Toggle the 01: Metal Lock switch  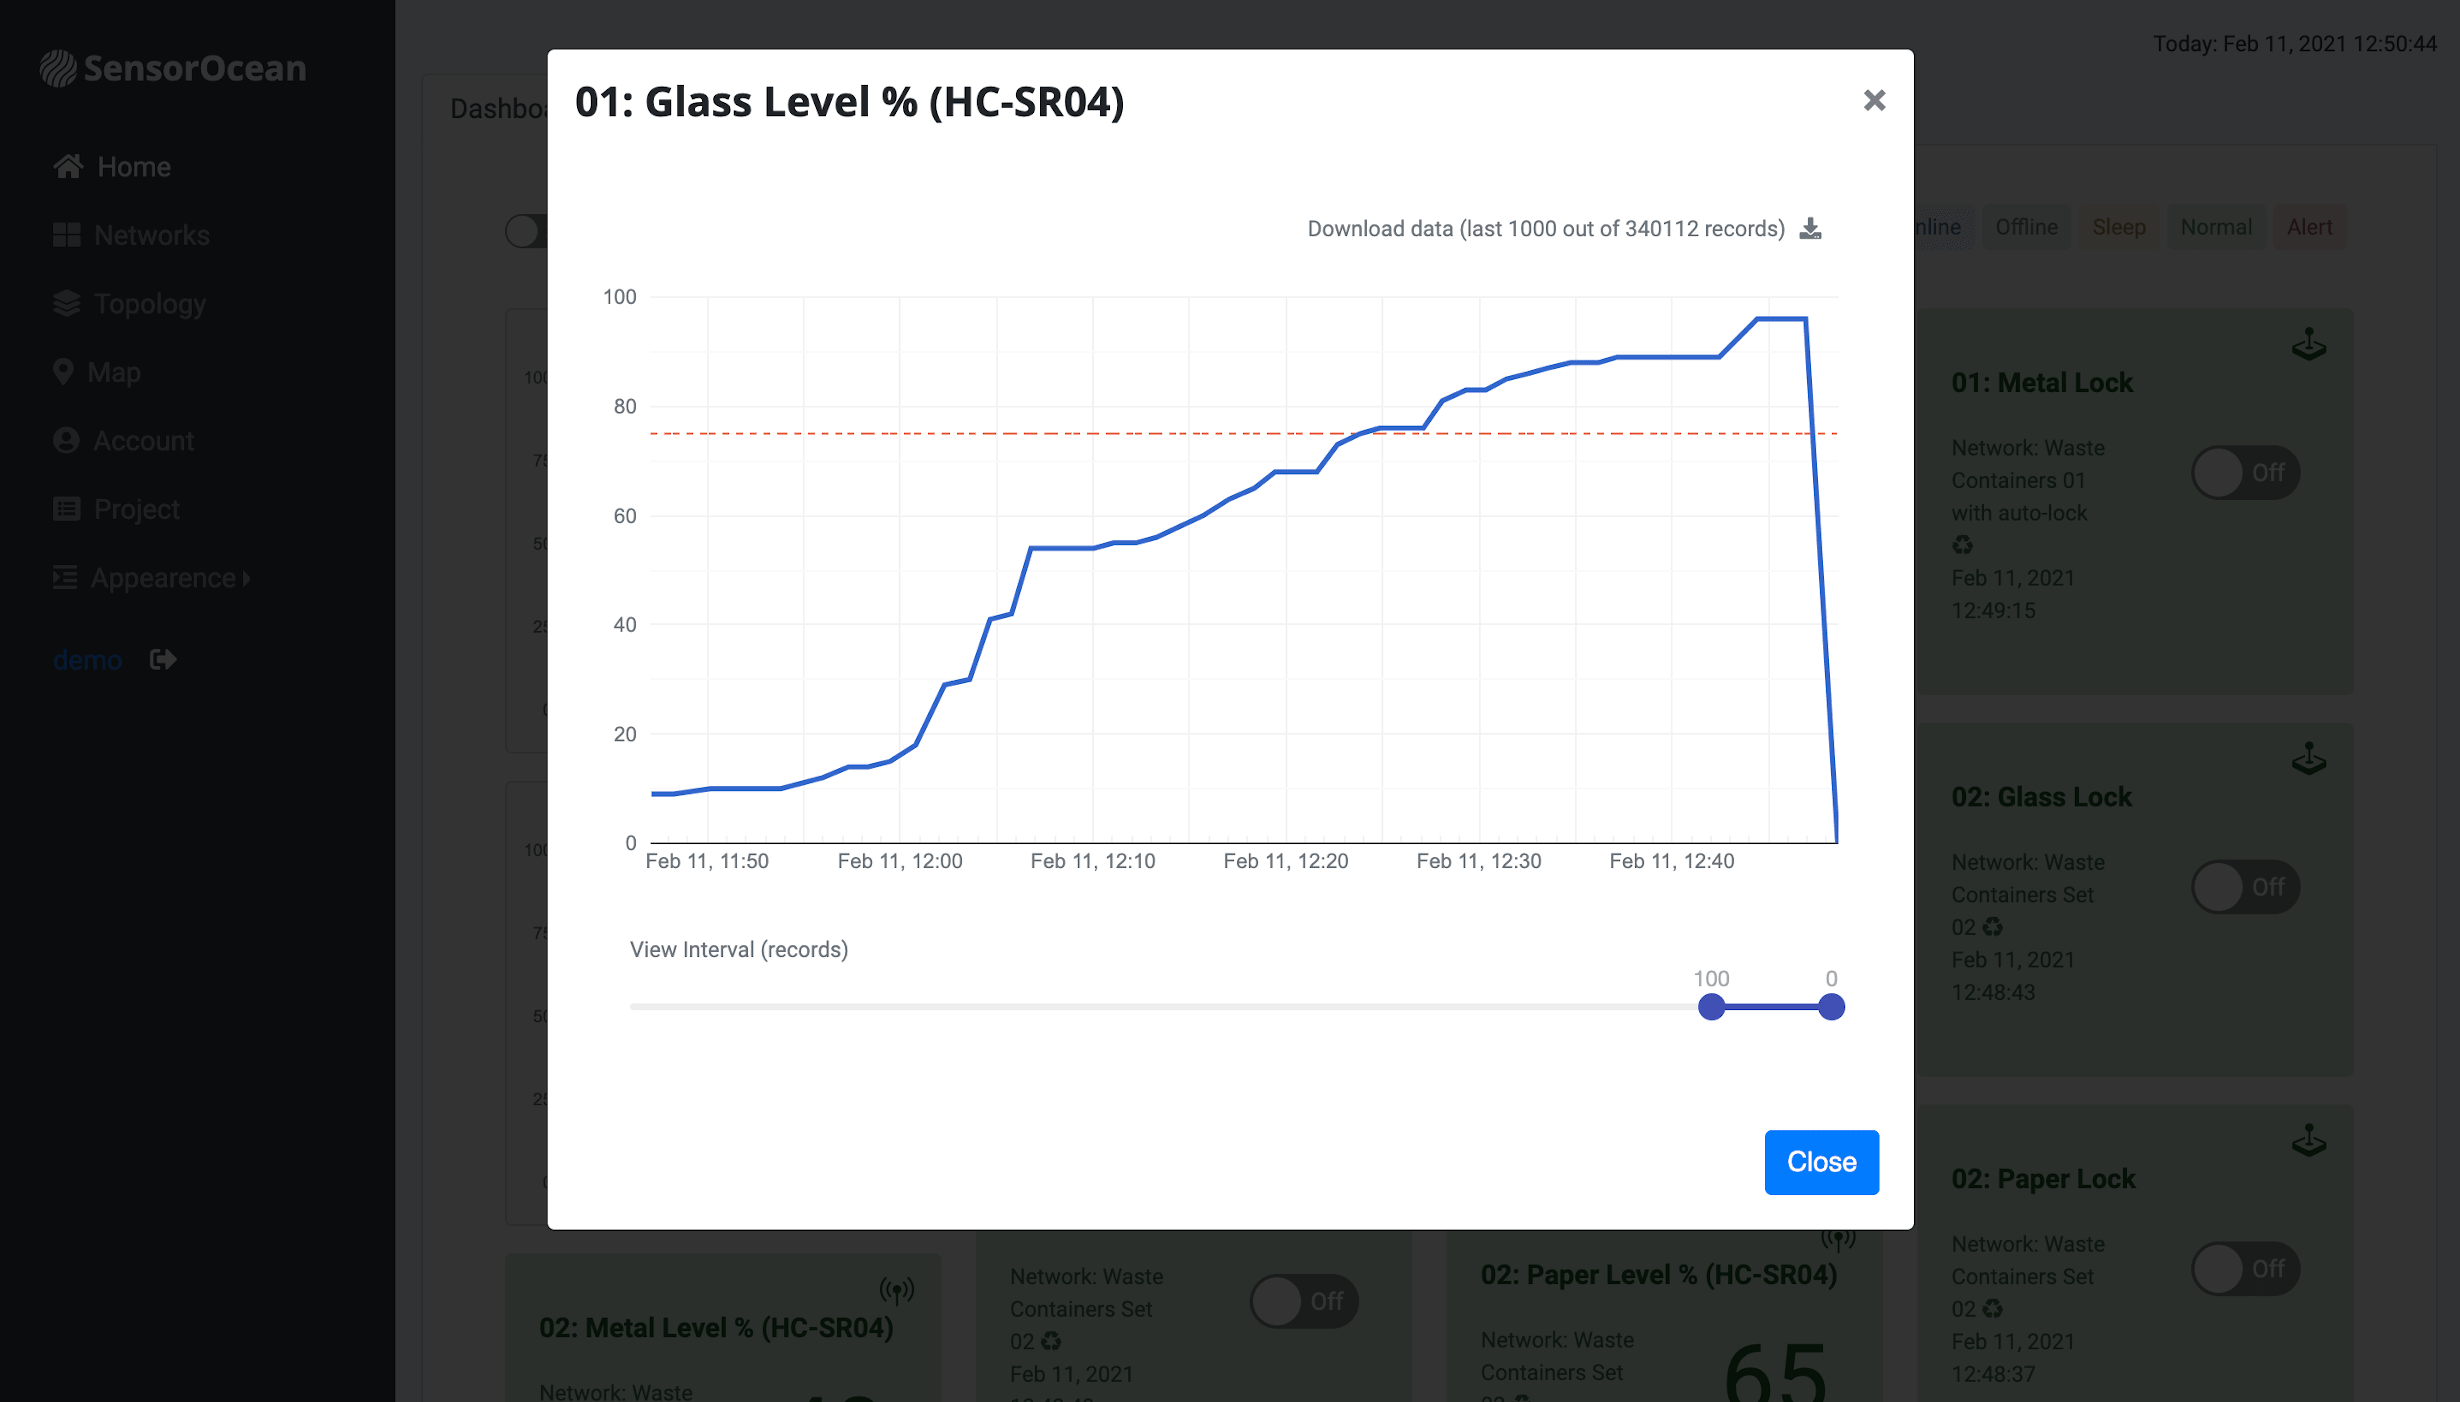[2245, 472]
